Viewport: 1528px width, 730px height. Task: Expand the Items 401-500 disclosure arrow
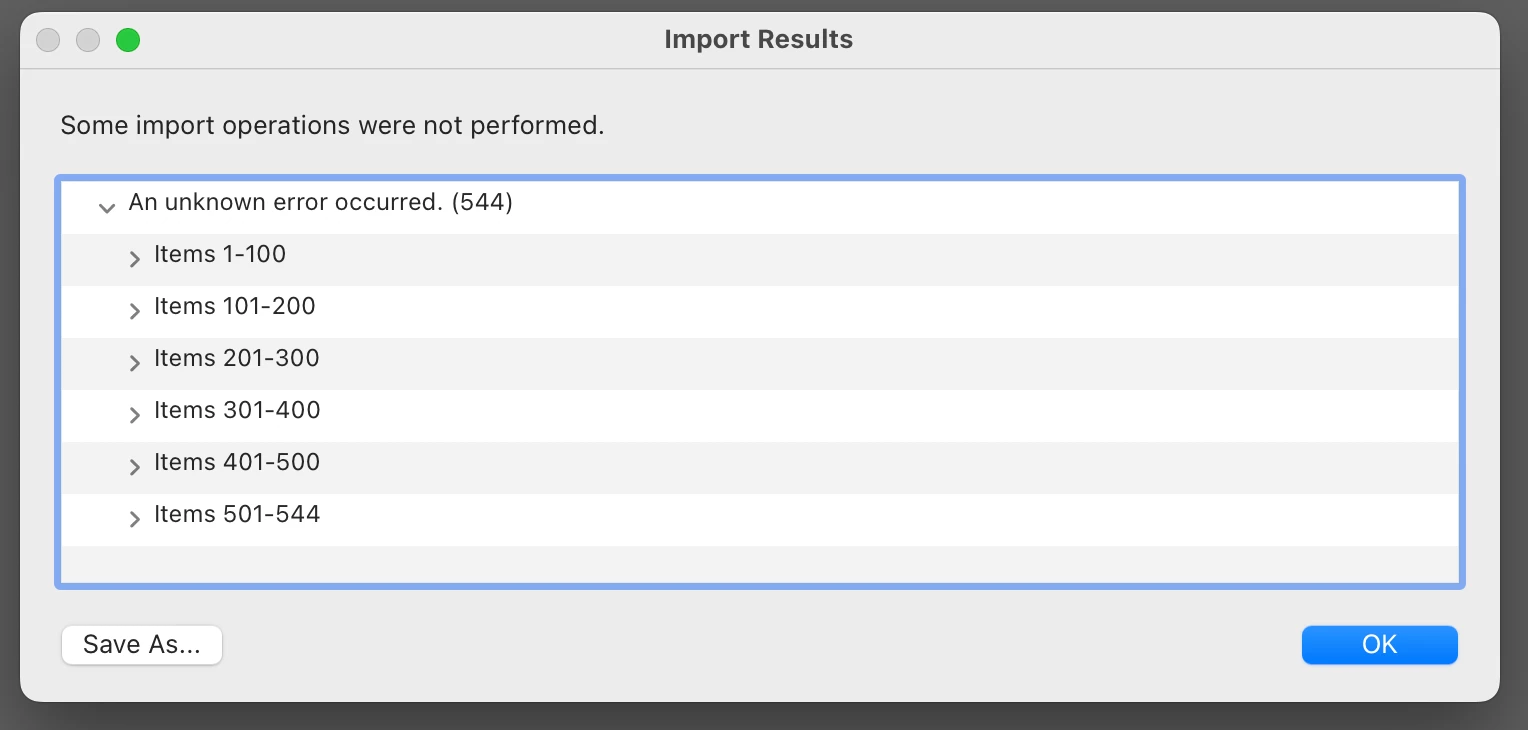click(135, 467)
